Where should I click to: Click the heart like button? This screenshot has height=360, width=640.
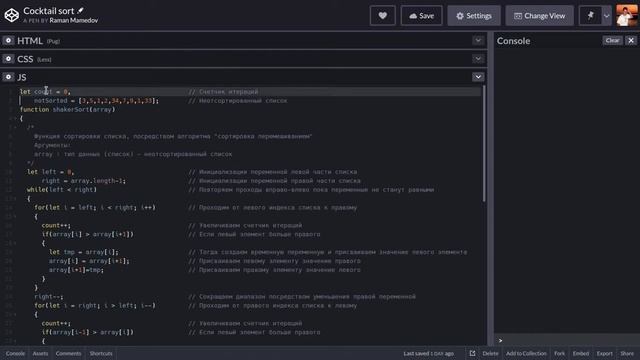382,16
